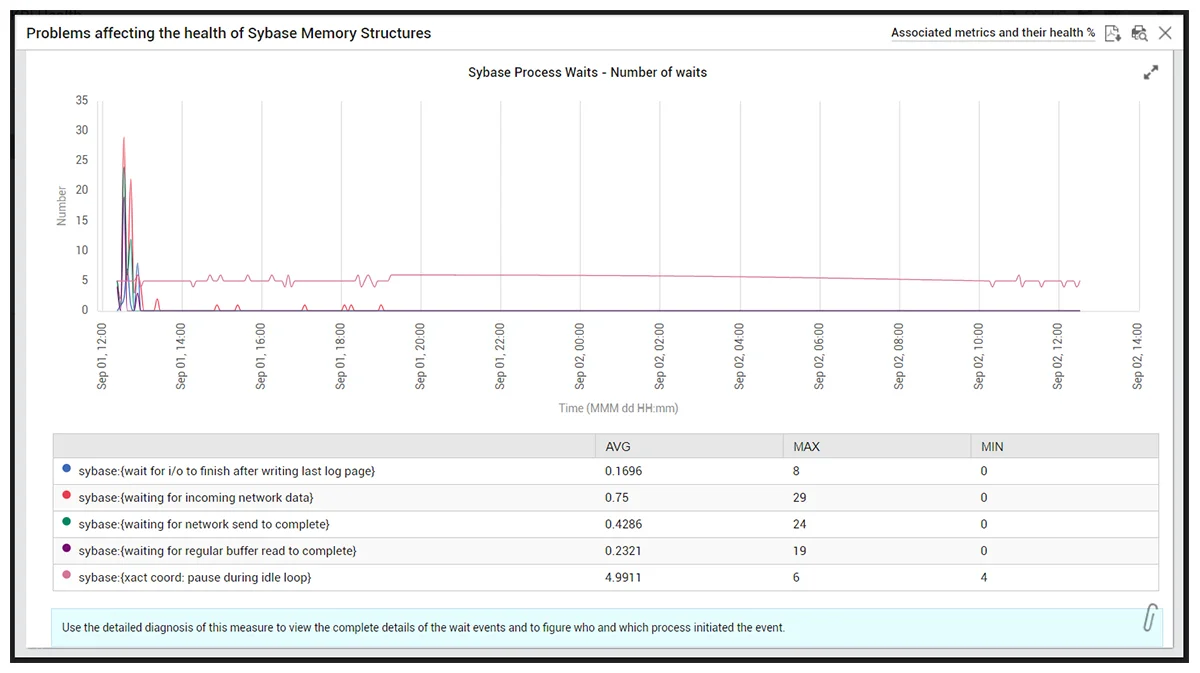
Task: Select row 'xact coord: pause during idle loop'
Action: (606, 578)
